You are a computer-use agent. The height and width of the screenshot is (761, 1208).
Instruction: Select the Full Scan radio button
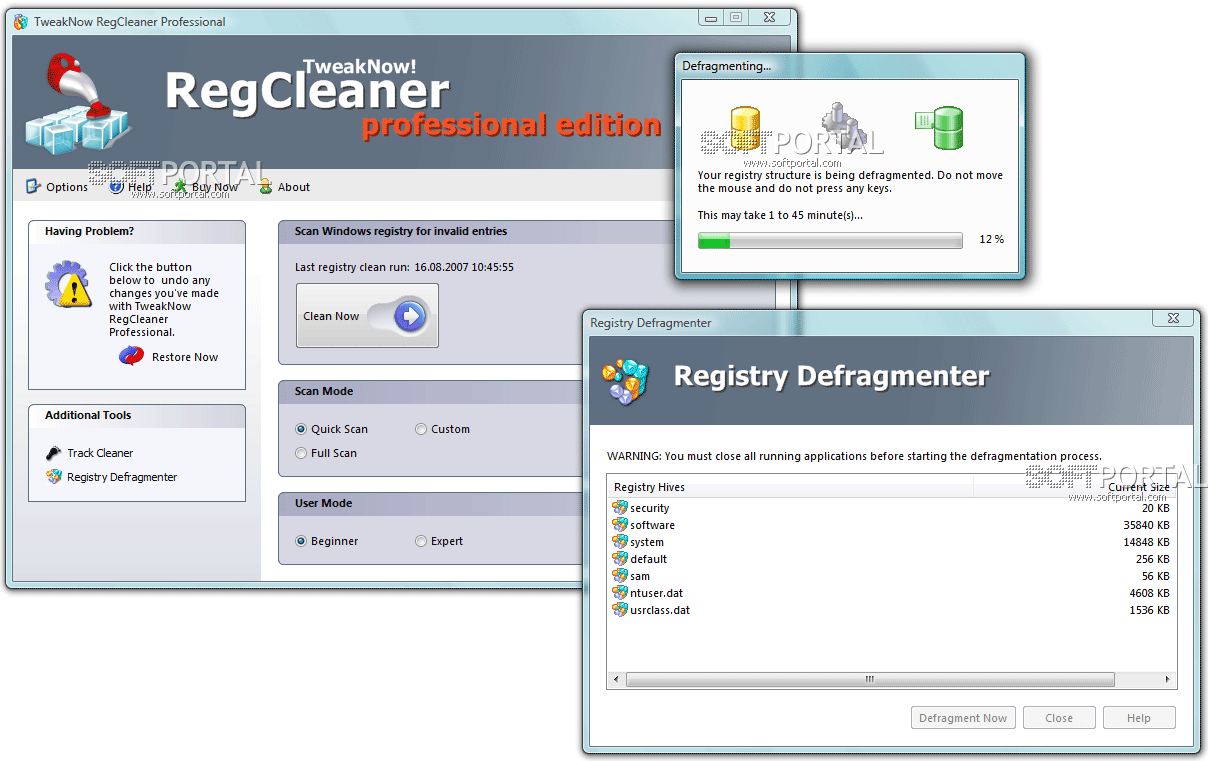point(301,453)
